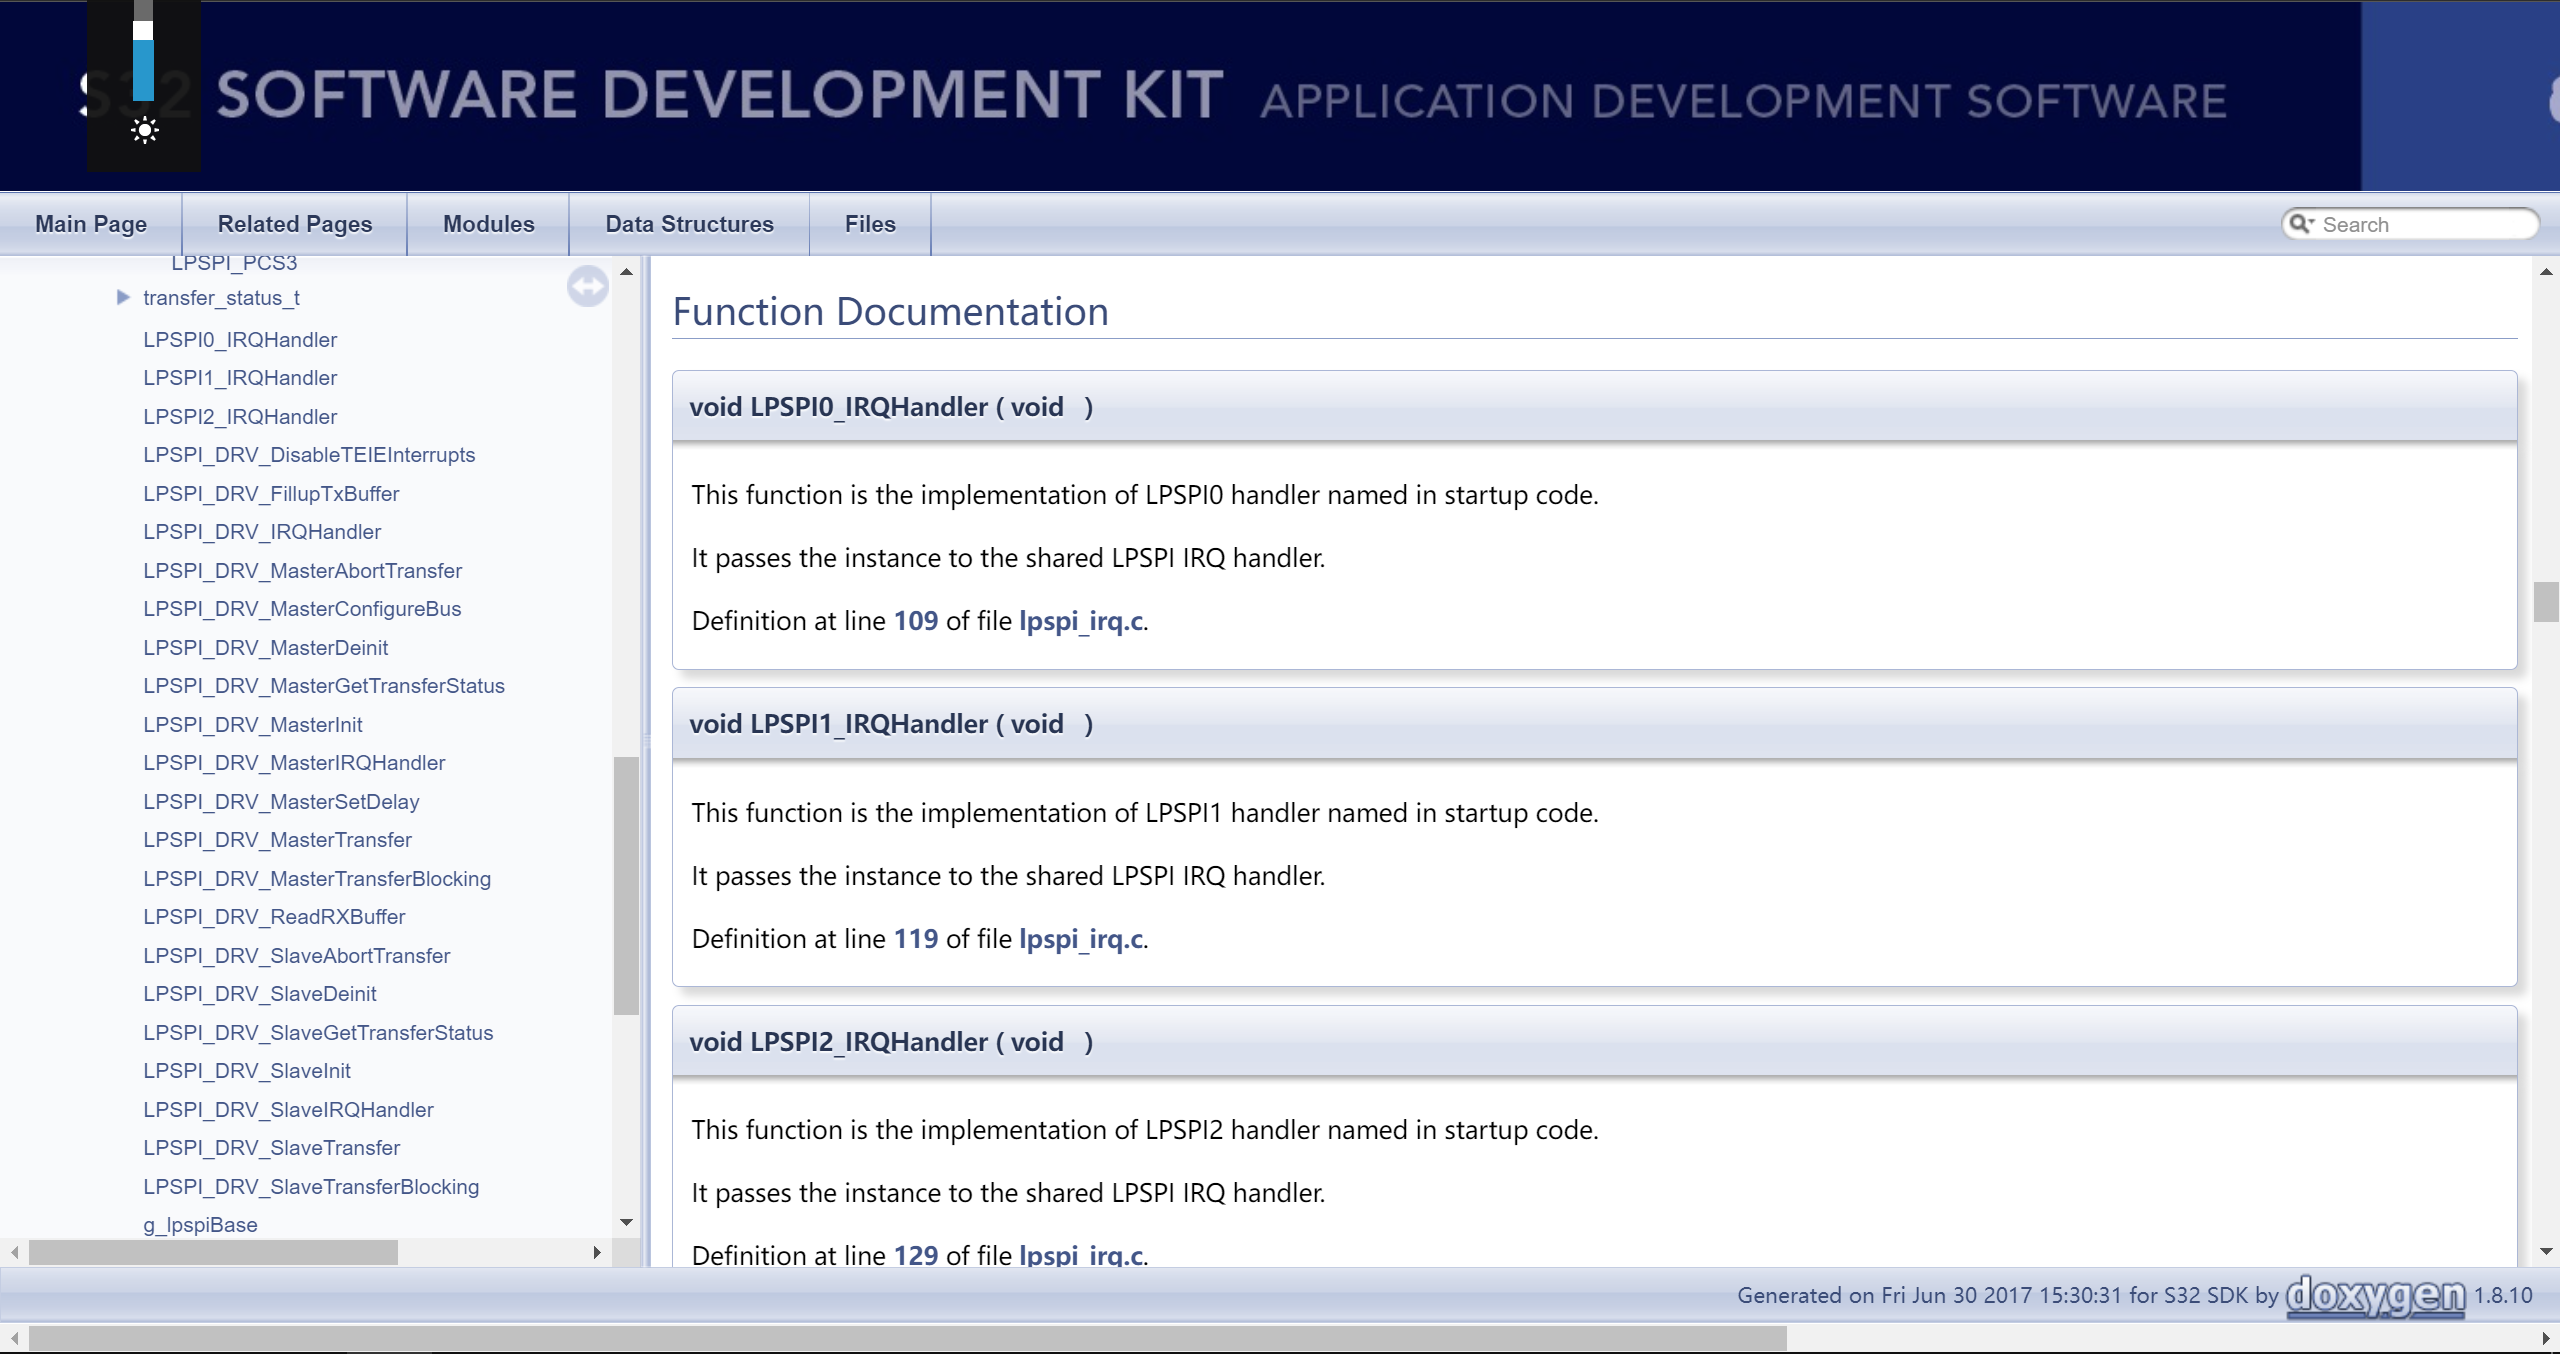Click in the Search input field
This screenshot has width=2560, height=1354.
coord(2420,224)
